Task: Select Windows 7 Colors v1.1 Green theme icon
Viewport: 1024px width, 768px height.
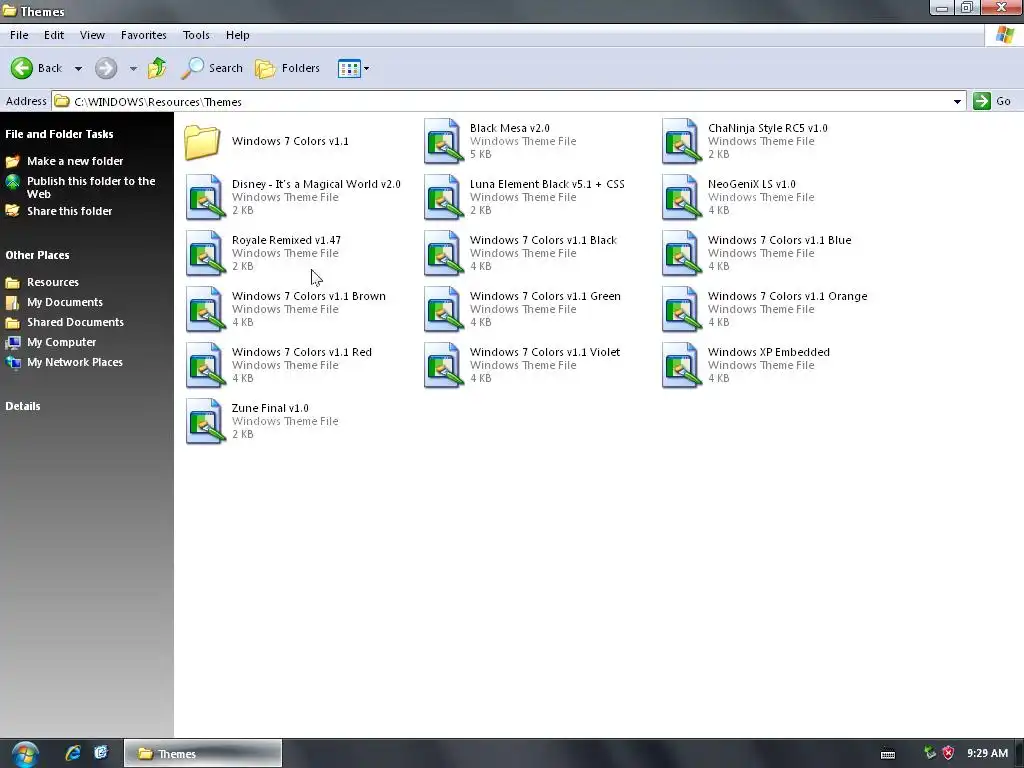Action: pyautogui.click(x=443, y=309)
